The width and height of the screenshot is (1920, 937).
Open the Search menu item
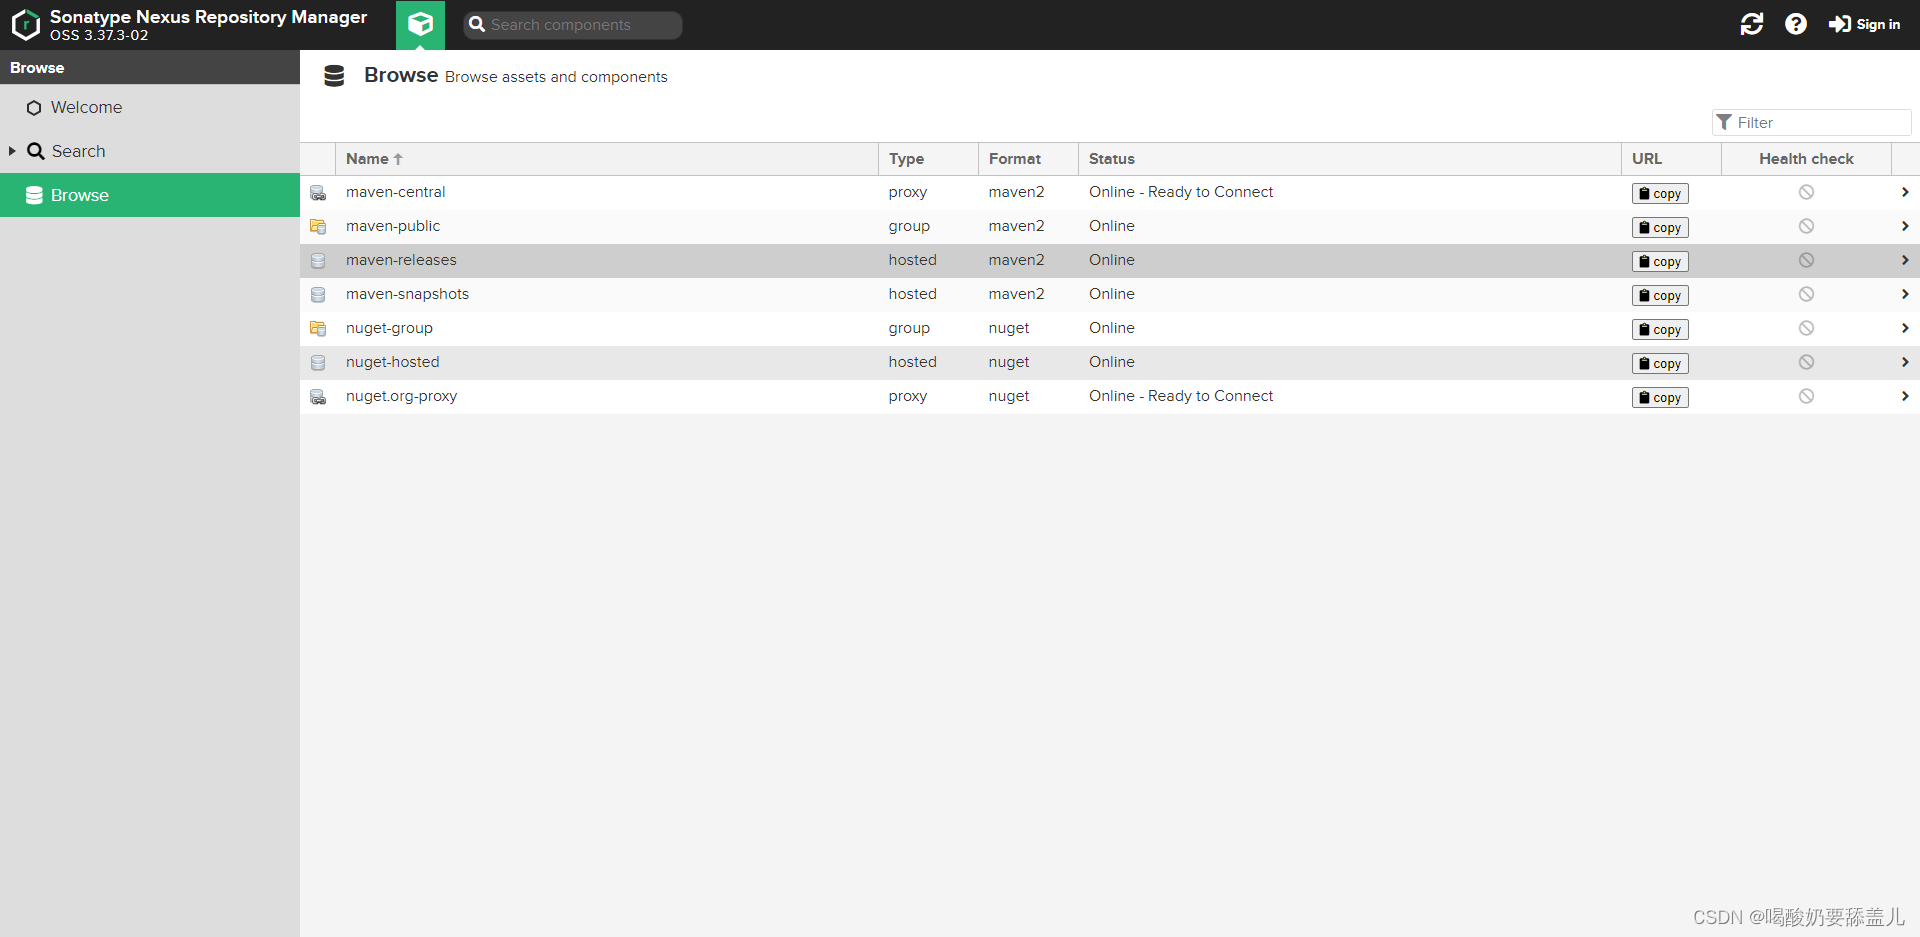(150, 151)
